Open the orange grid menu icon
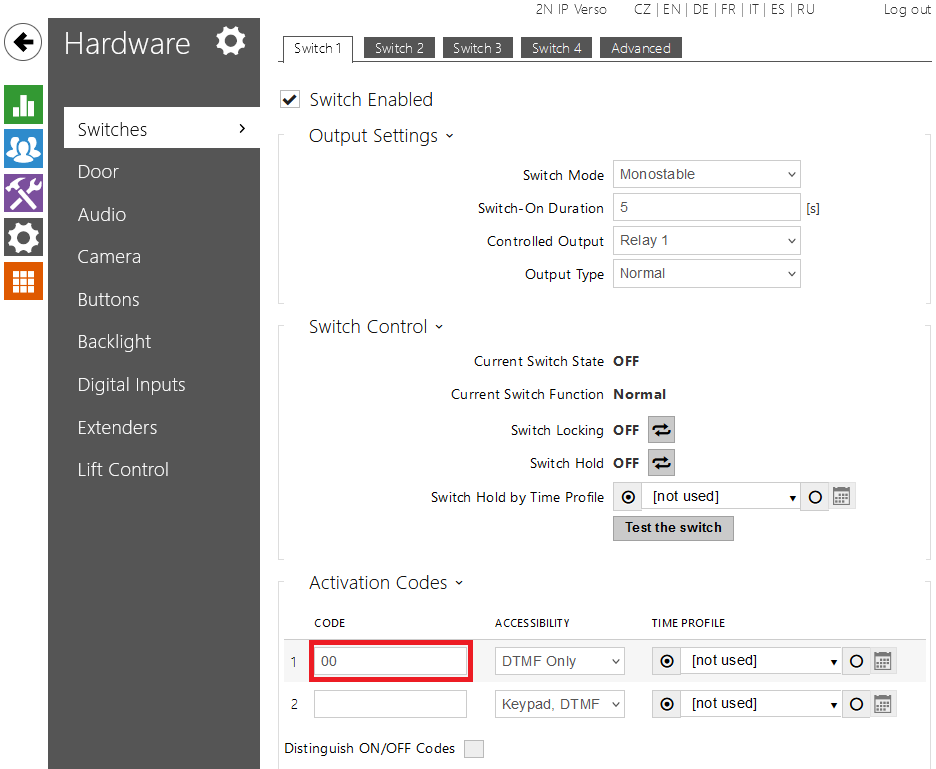 point(23,281)
